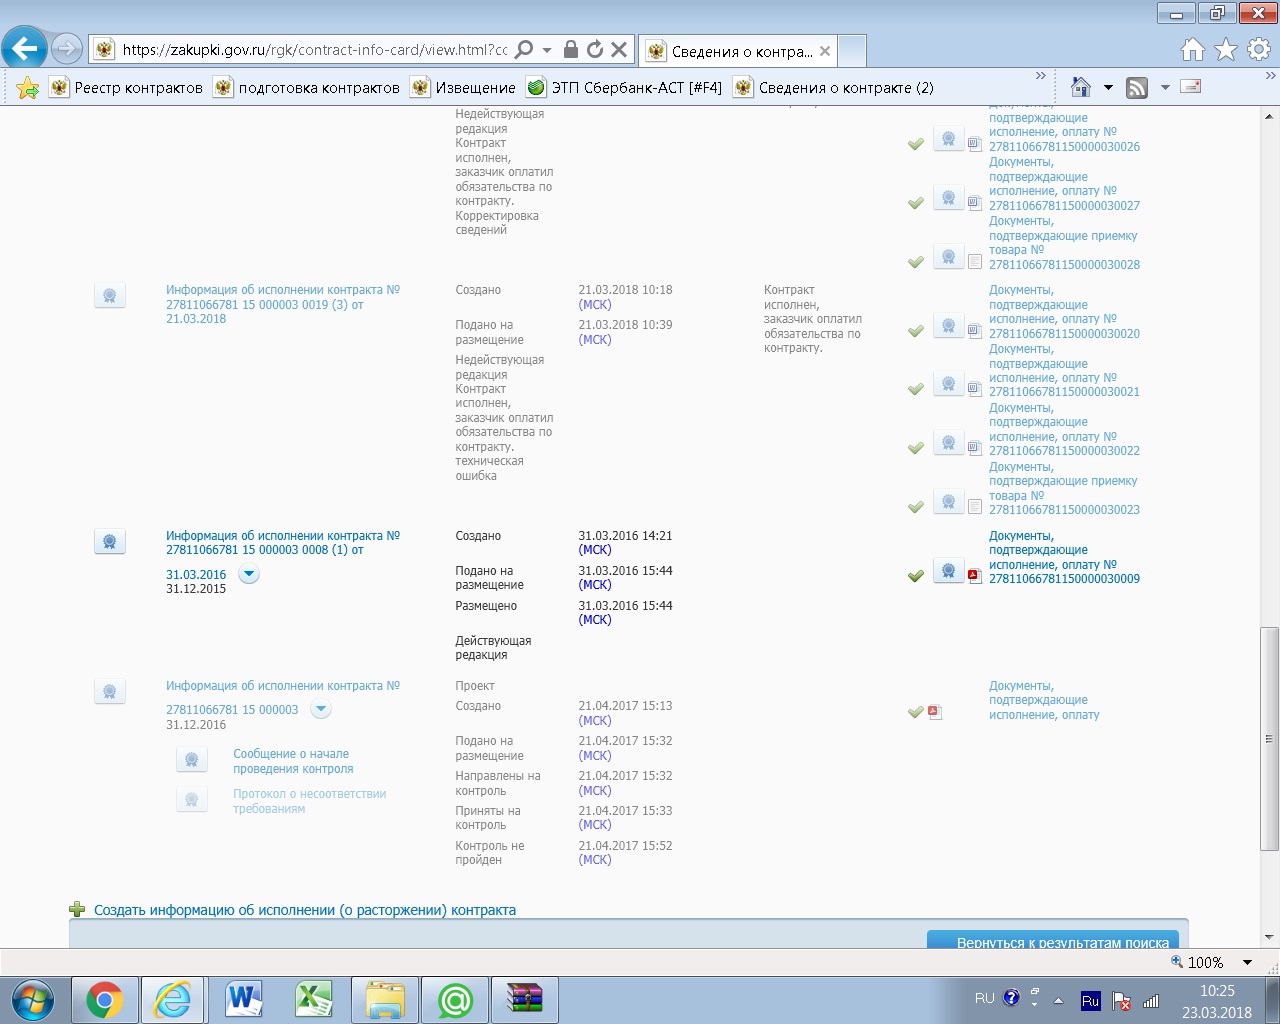Open the command bar Home dropdown
This screenshot has width=1280, height=1024.
(1108, 88)
